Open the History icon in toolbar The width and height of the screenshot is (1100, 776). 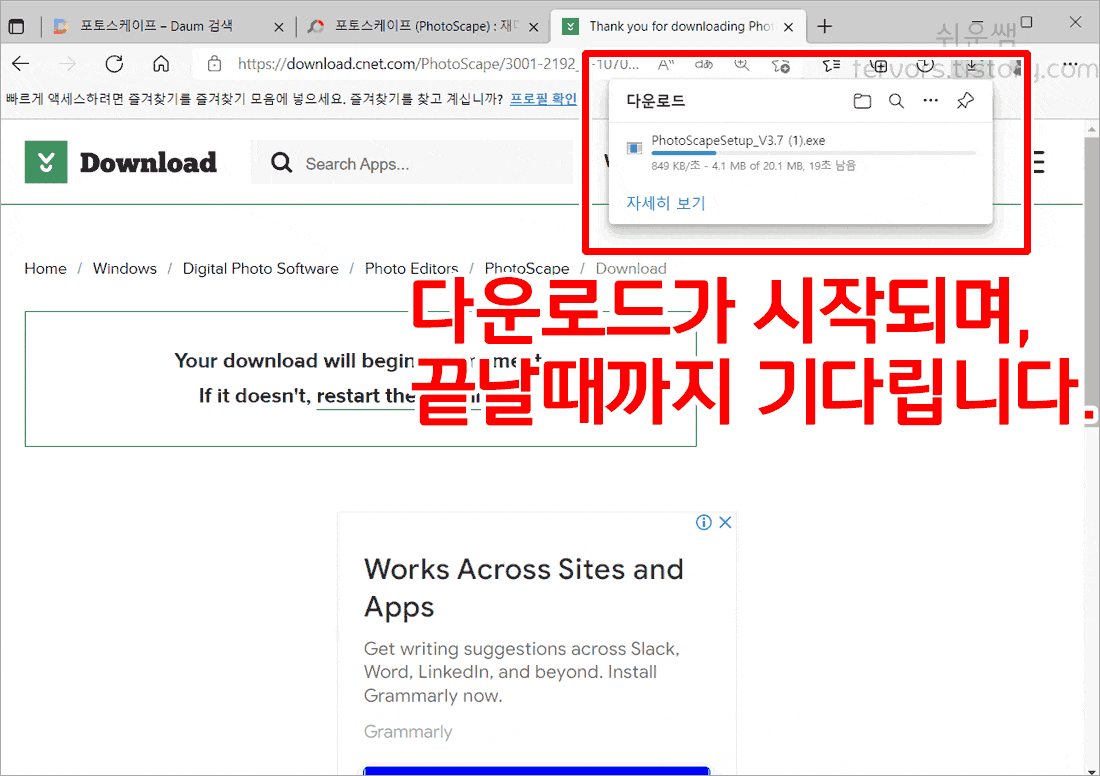pyautogui.click(x=925, y=65)
